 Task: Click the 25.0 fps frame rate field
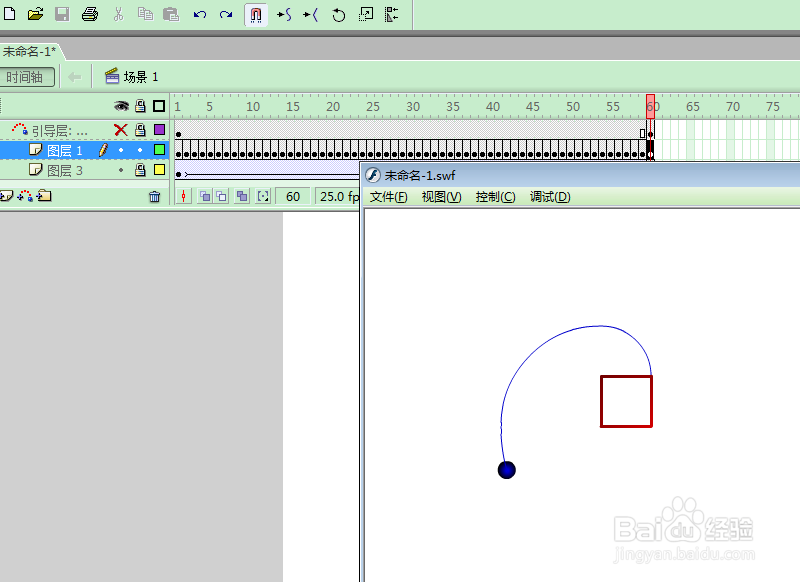coord(338,196)
